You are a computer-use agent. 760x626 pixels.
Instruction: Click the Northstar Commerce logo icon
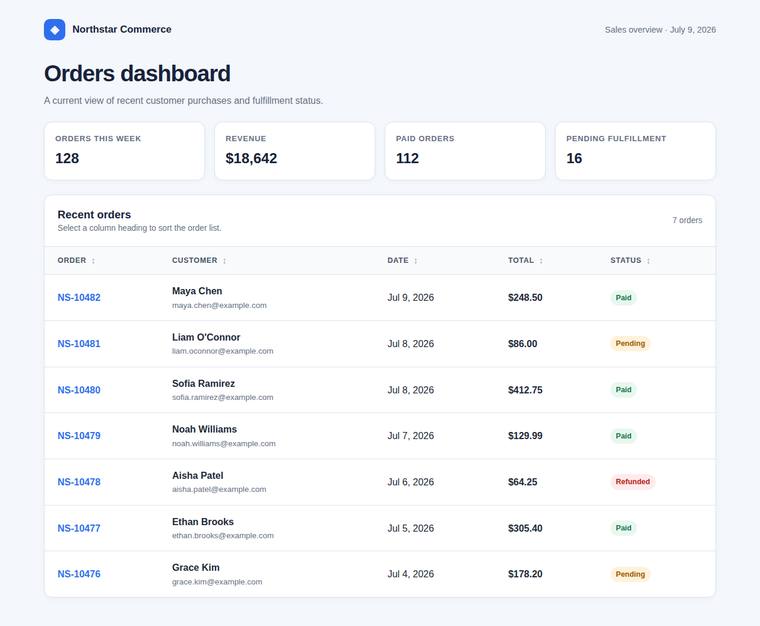coord(54,30)
